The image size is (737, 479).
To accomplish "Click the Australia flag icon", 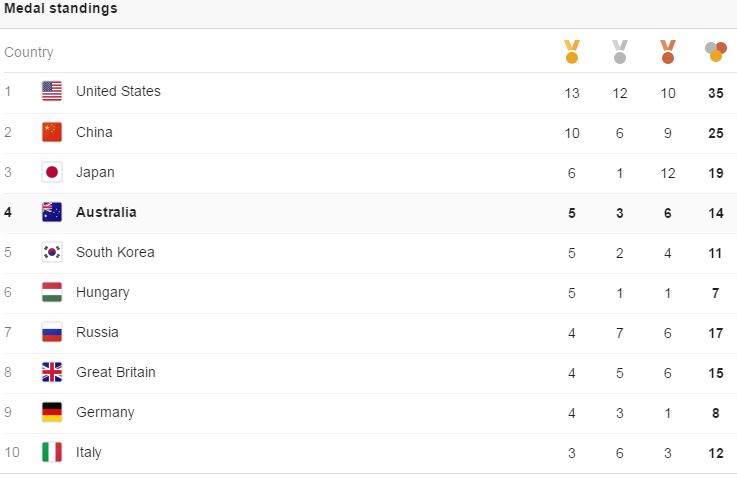I will (52, 212).
